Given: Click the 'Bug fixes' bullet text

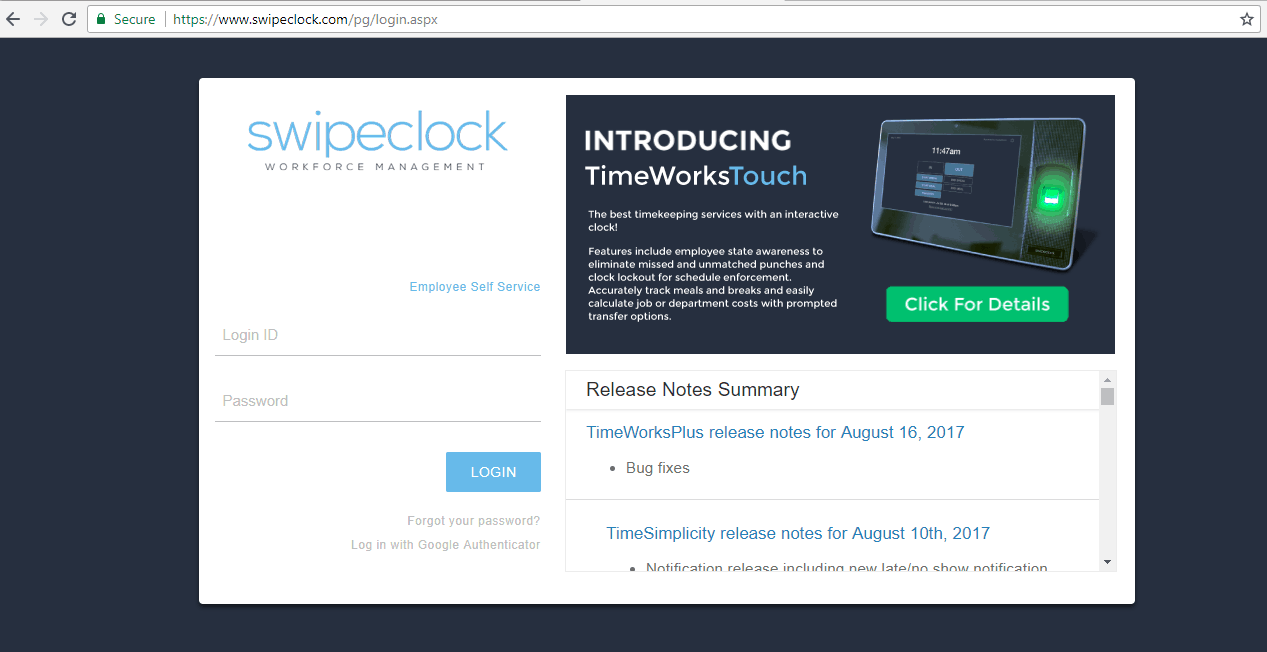Looking at the screenshot, I should tap(658, 468).
